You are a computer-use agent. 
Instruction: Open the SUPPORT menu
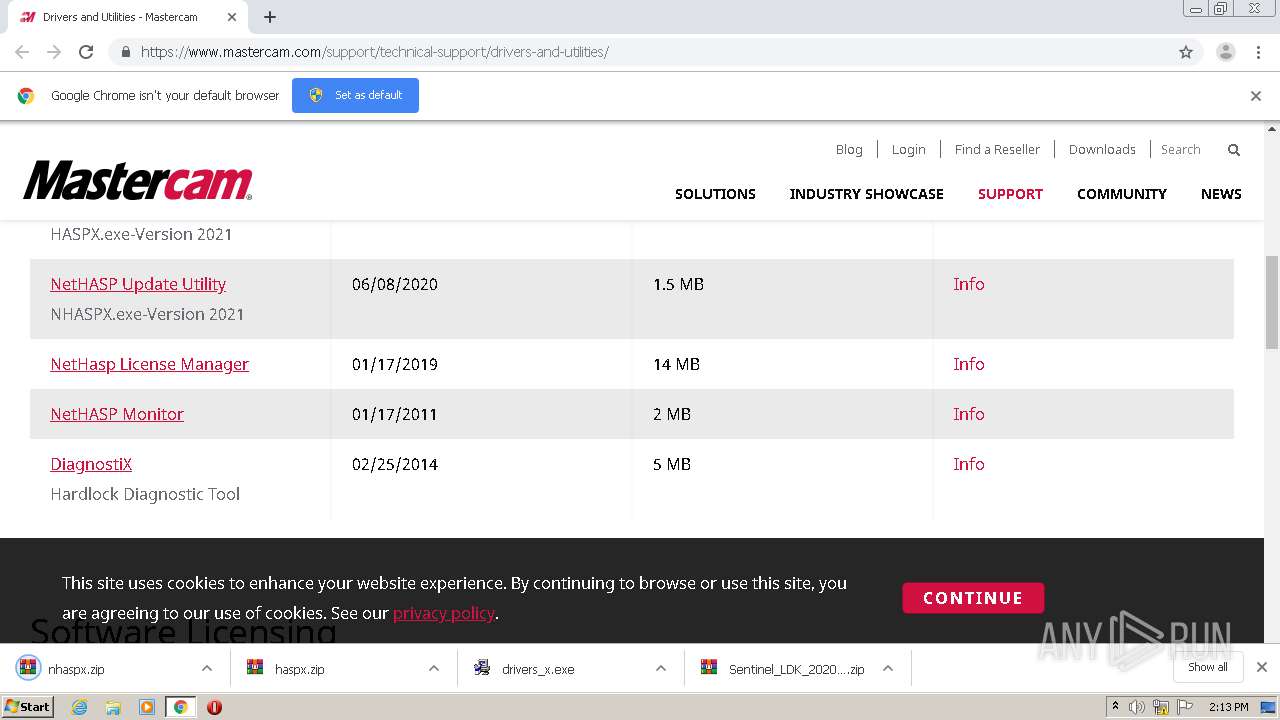[x=1010, y=194]
